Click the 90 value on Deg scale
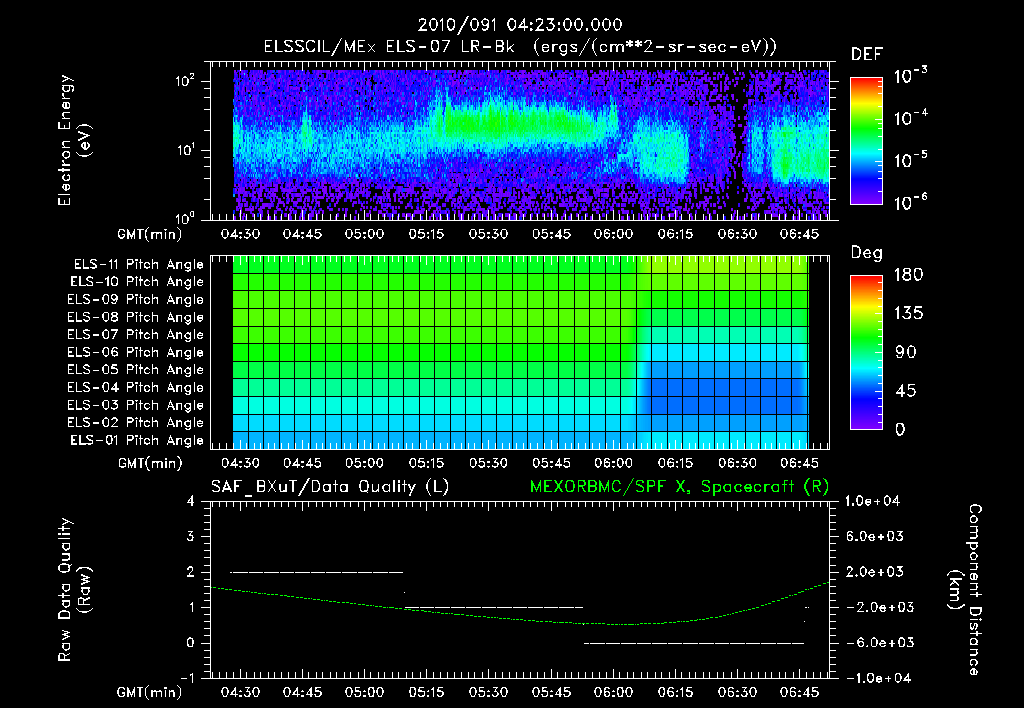Screen dimensions: 1024x708 pos(906,353)
